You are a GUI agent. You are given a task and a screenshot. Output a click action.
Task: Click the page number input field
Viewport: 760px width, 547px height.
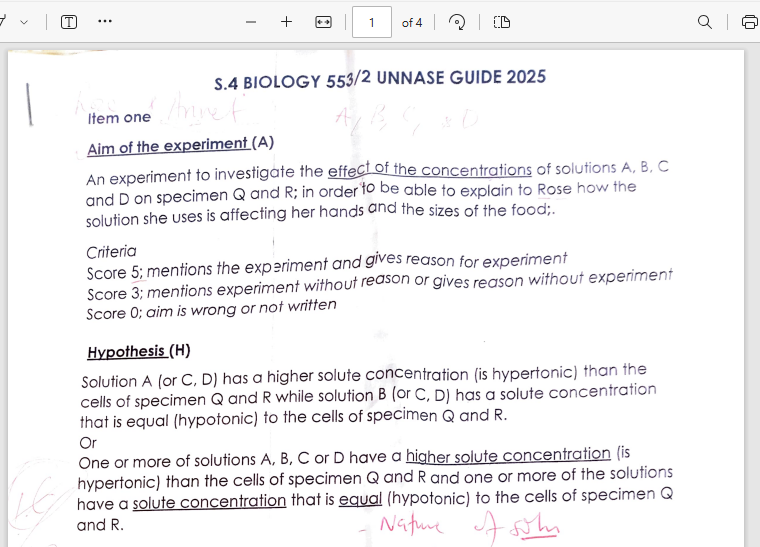click(x=372, y=22)
